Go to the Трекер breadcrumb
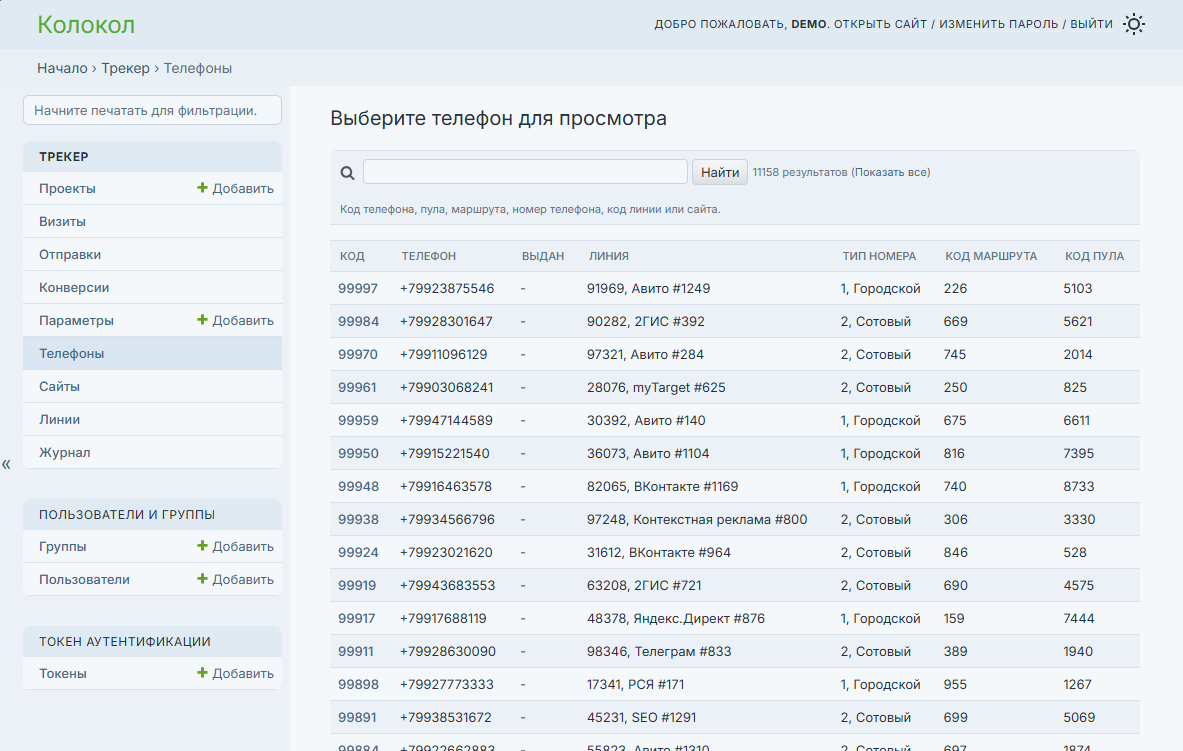 [x=125, y=68]
